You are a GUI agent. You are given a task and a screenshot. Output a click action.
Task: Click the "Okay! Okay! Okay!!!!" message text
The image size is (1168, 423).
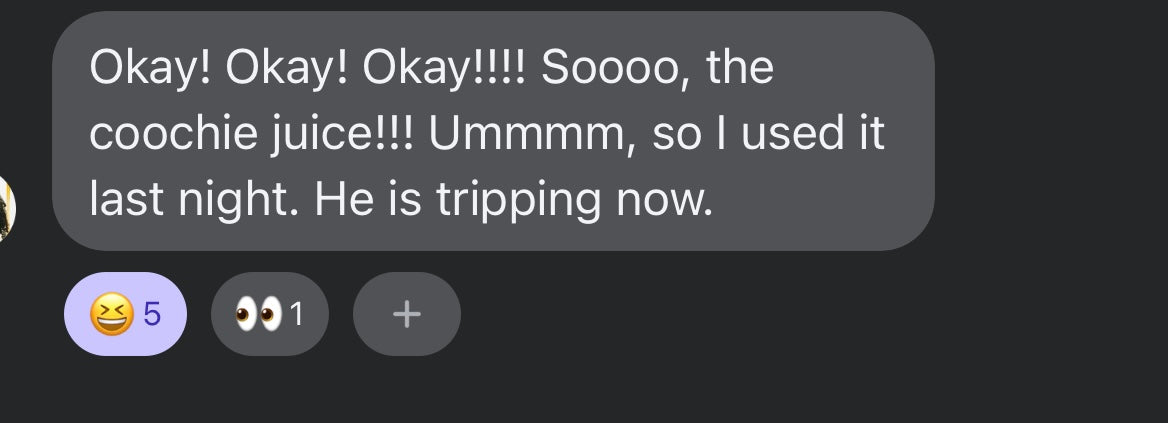pos(308,68)
